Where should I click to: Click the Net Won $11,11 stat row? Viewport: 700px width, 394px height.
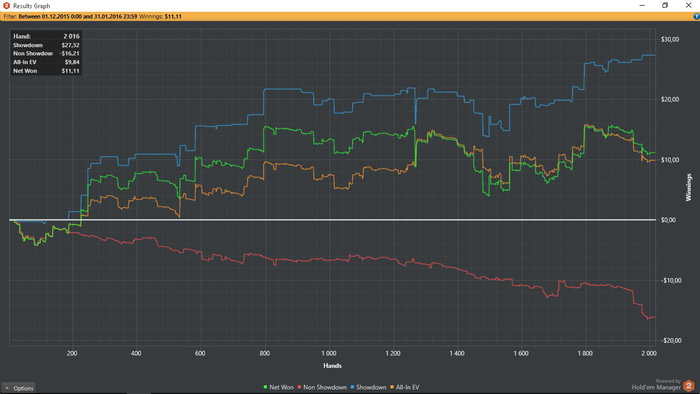coord(46,71)
